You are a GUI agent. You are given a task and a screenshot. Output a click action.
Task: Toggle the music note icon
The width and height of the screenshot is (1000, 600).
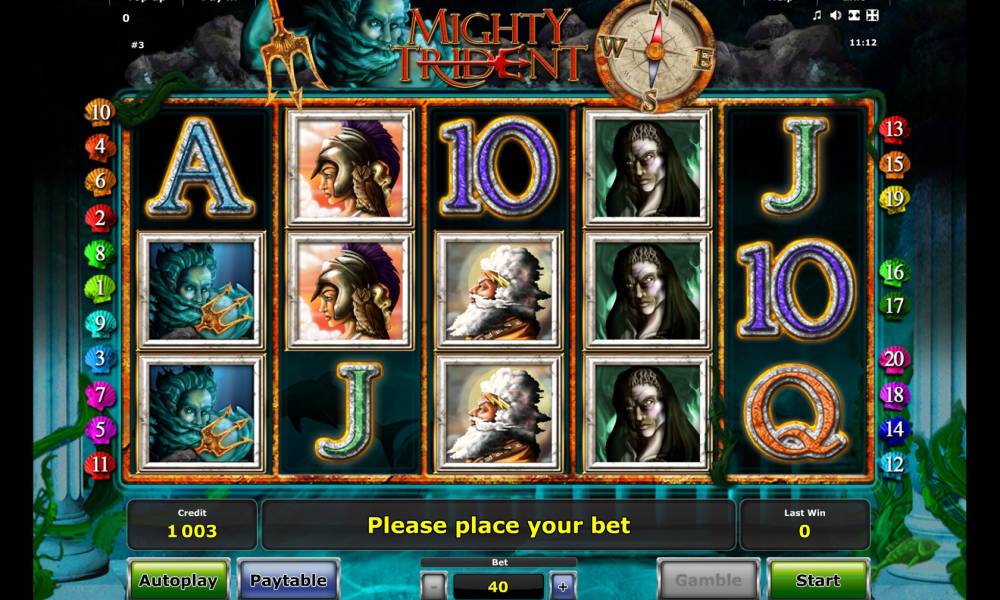(817, 15)
